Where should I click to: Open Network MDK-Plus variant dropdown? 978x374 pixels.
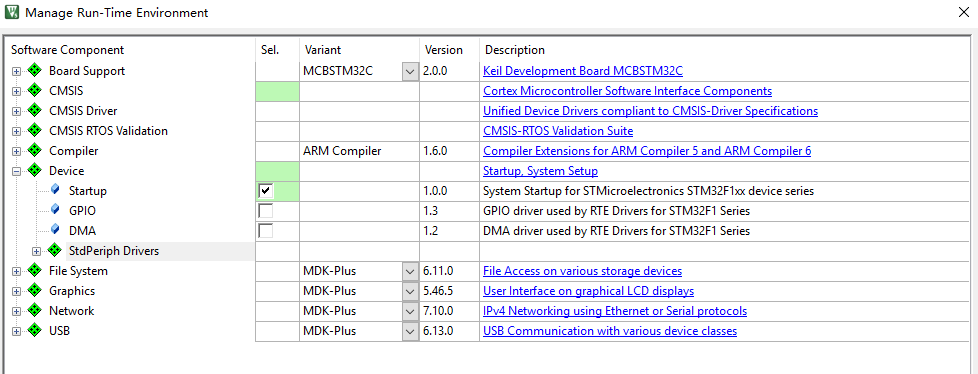click(x=410, y=311)
